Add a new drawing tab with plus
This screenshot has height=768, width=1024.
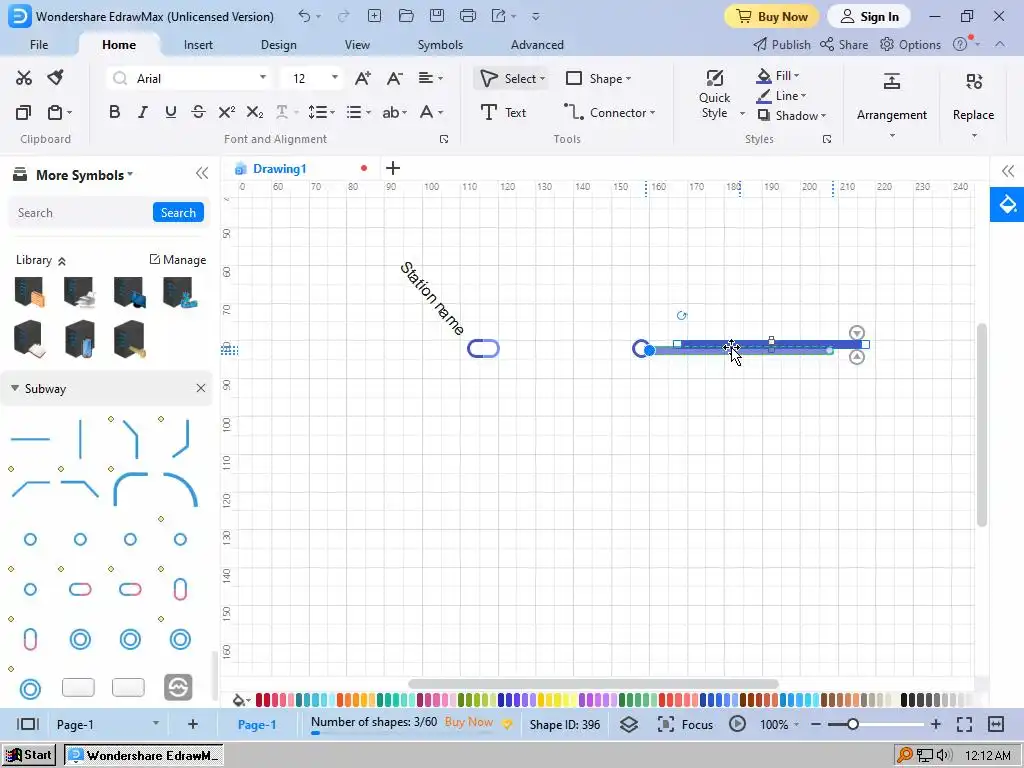pyautogui.click(x=392, y=168)
